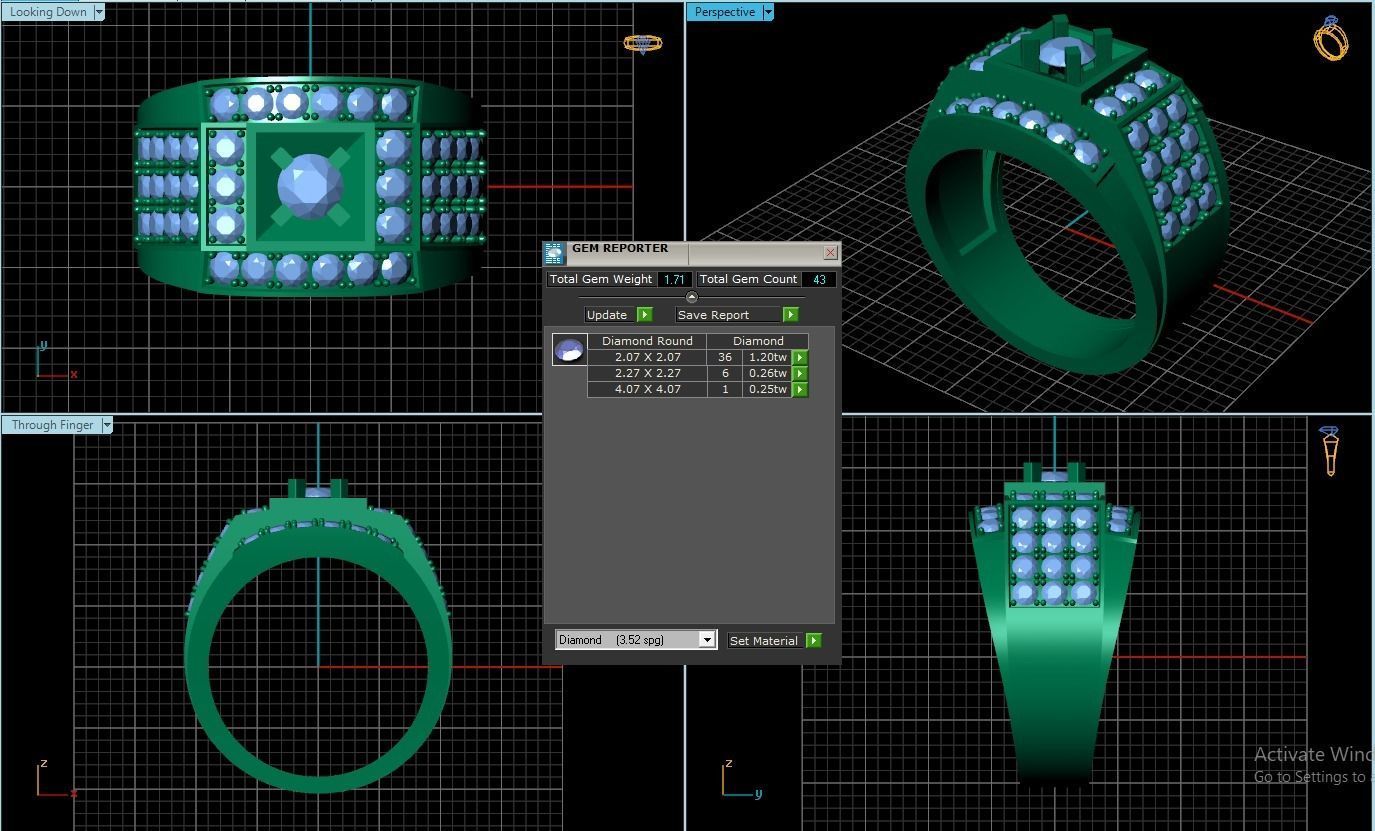Screen dimensions: 1375x831
Task: Close the Gem Reporter panel
Action: [830, 253]
